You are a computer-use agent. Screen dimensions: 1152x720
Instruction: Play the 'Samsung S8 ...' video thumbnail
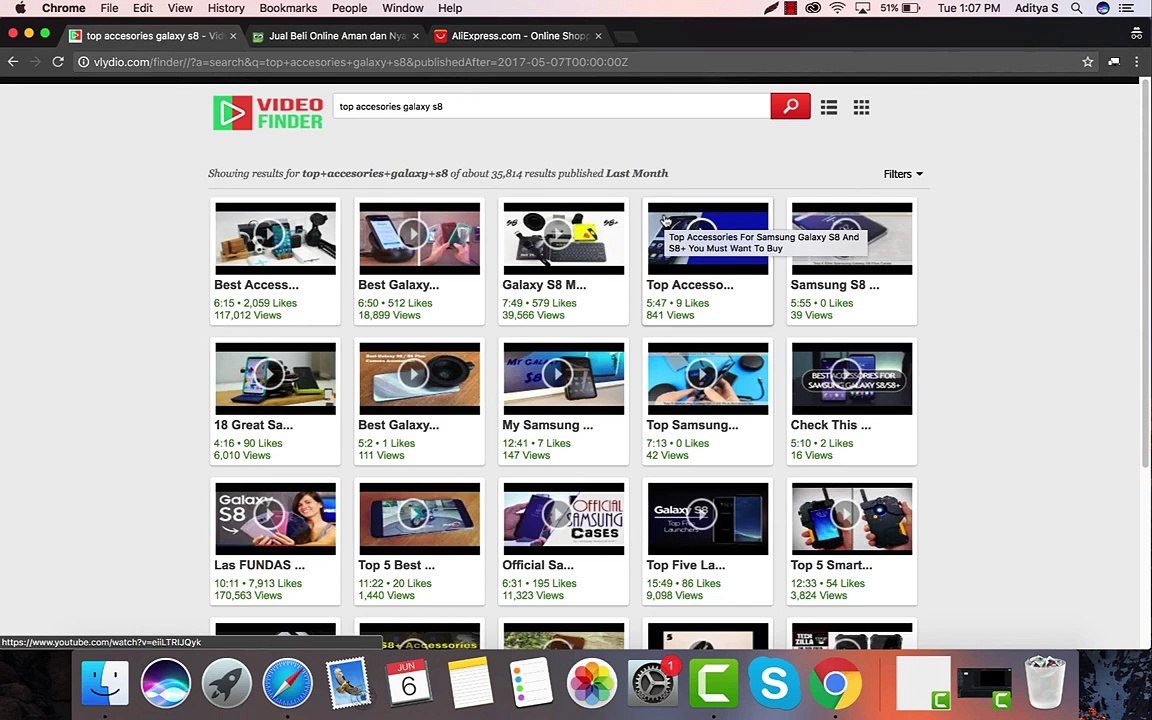coord(852,238)
